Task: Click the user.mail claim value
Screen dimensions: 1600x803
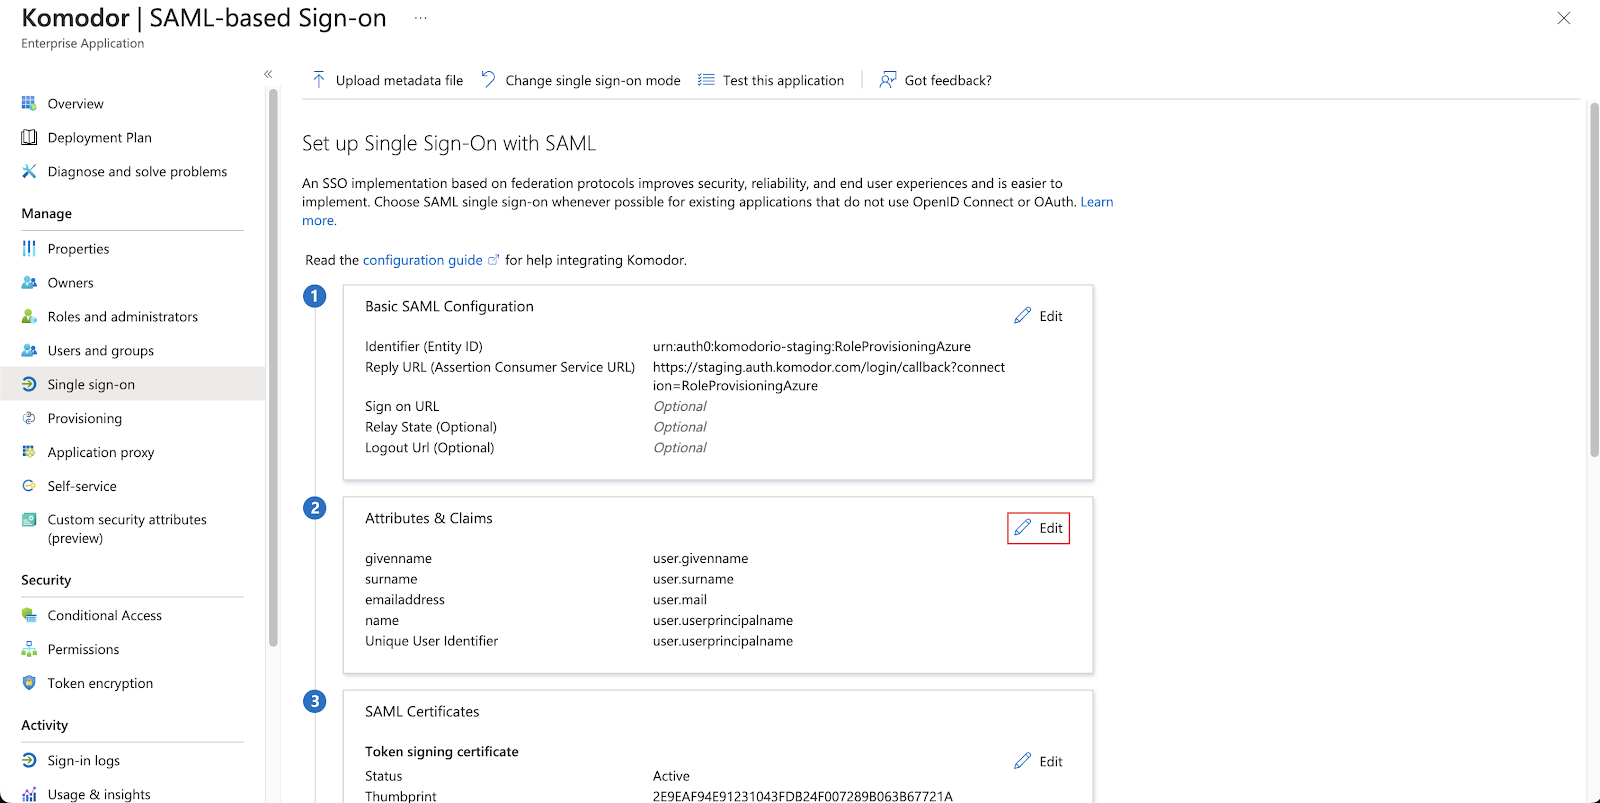Action: point(679,600)
